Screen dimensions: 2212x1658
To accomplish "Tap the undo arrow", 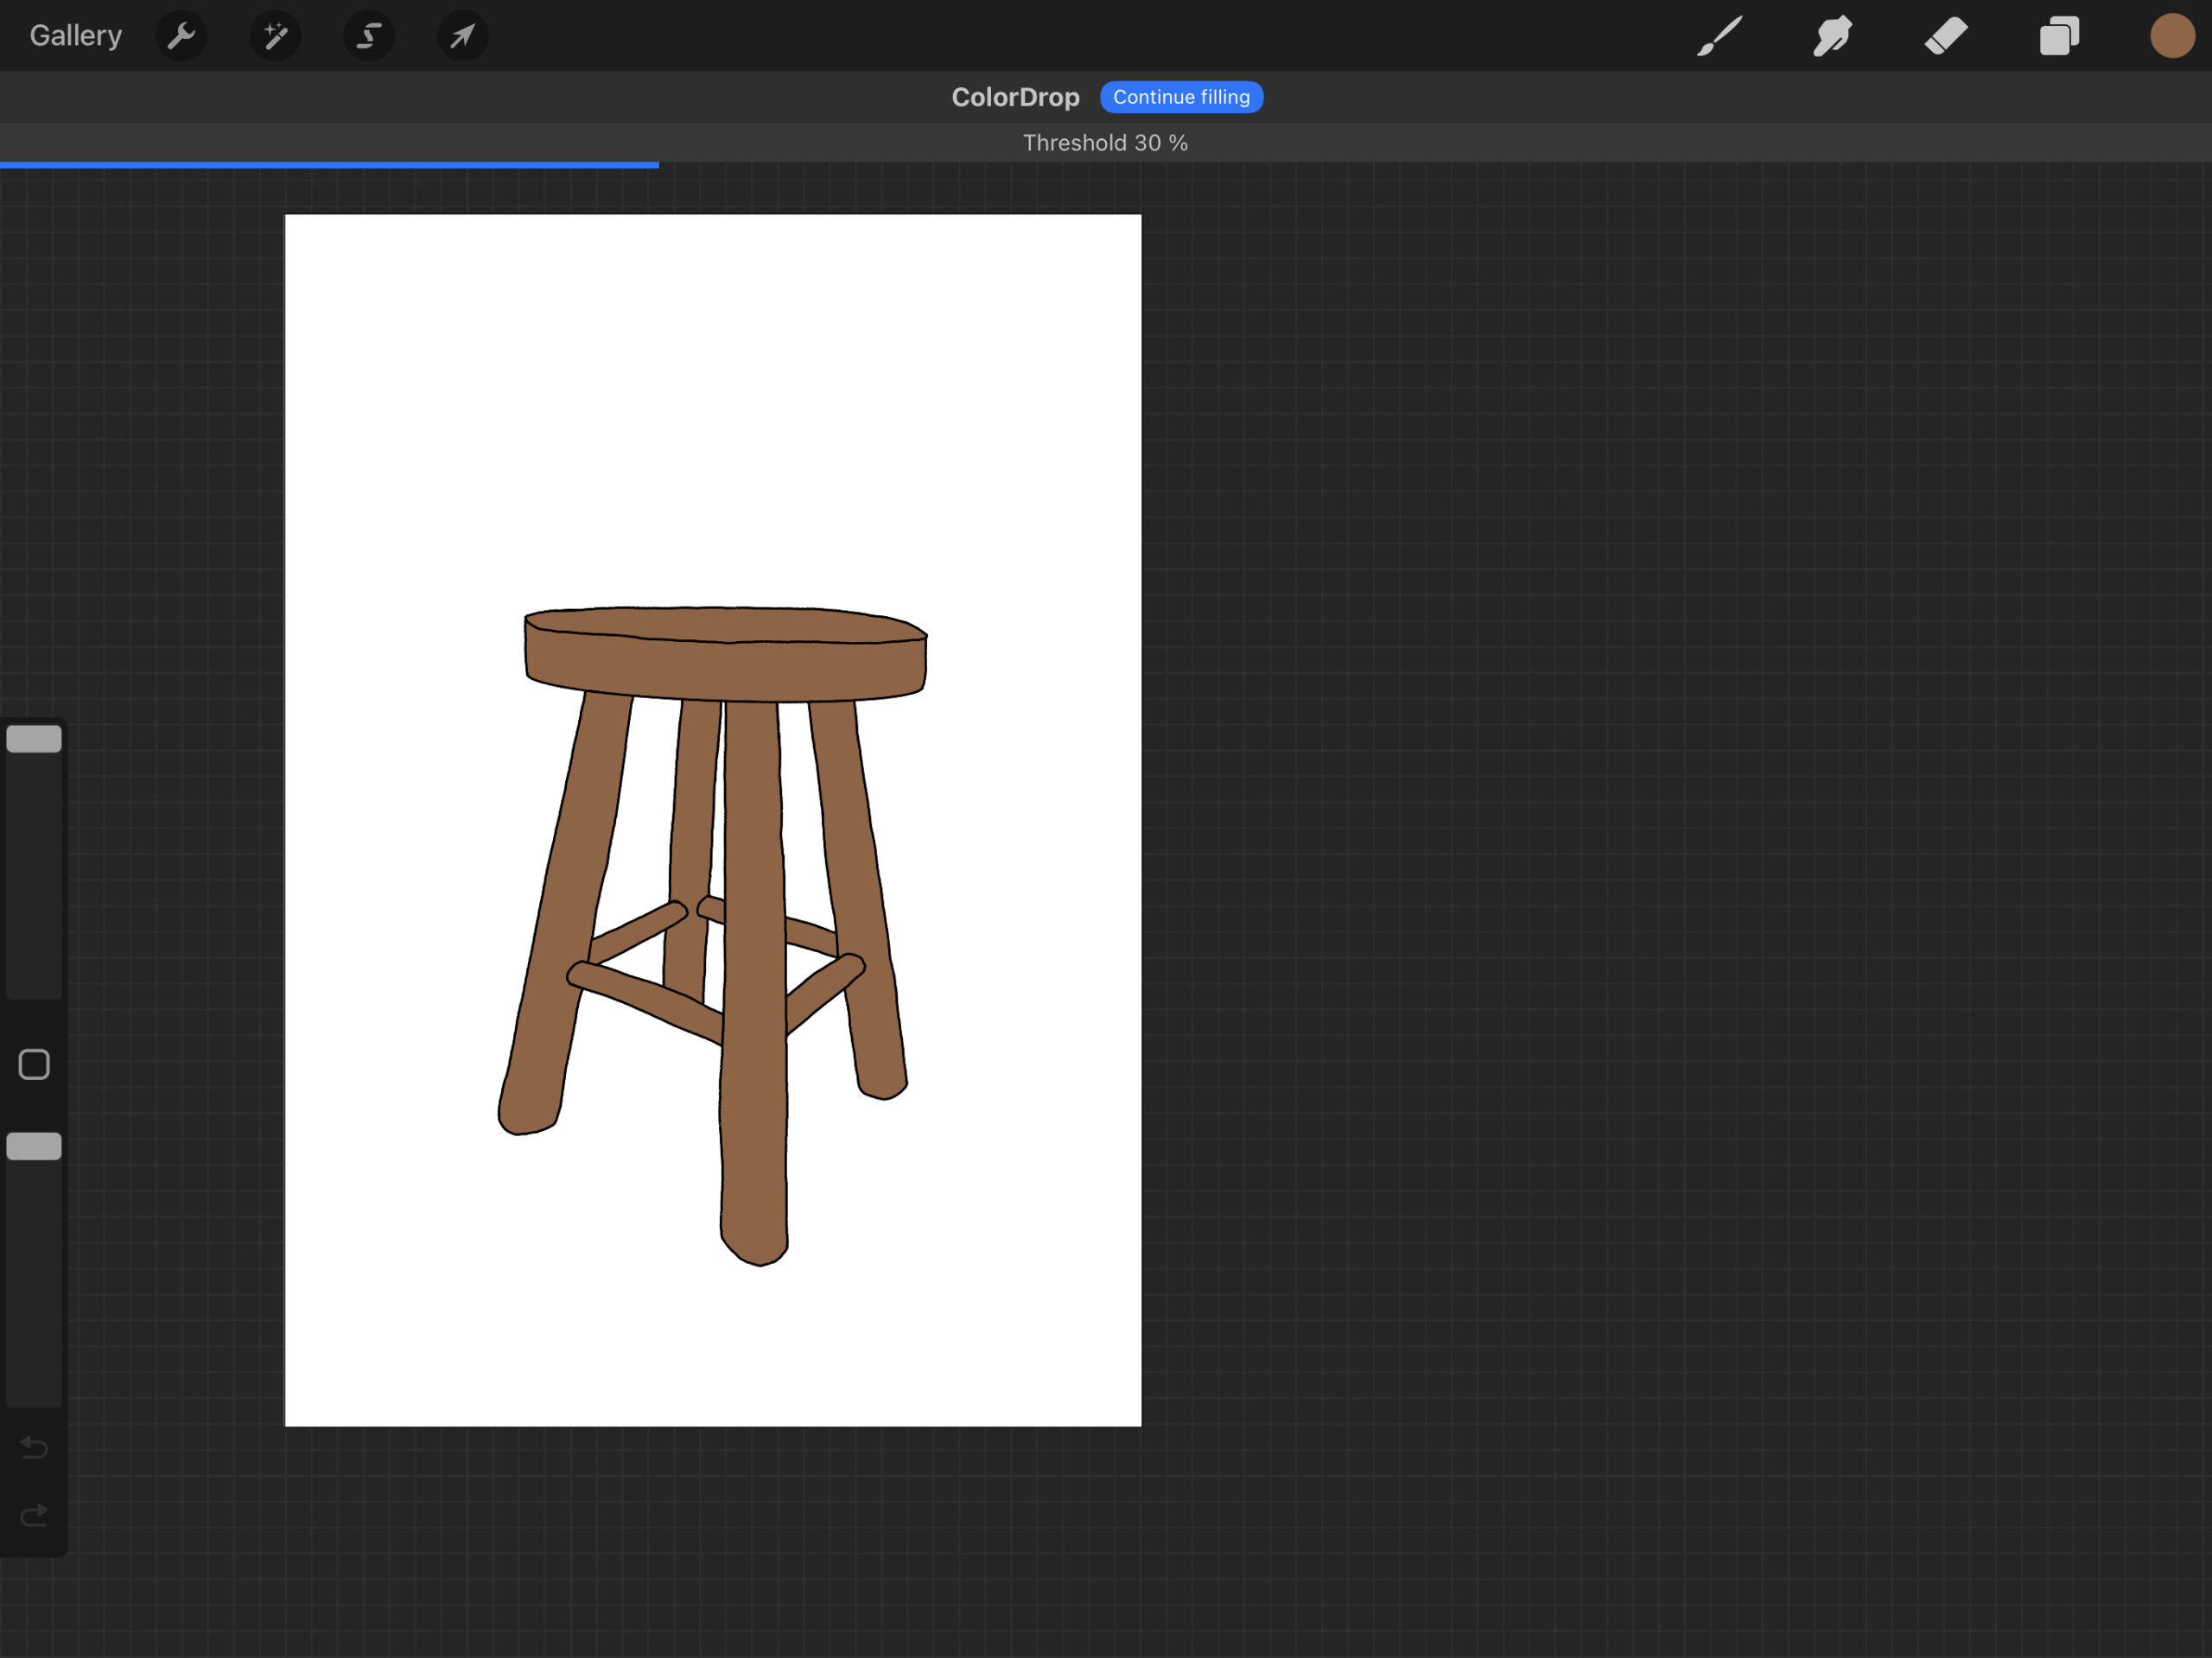I will click(34, 1447).
